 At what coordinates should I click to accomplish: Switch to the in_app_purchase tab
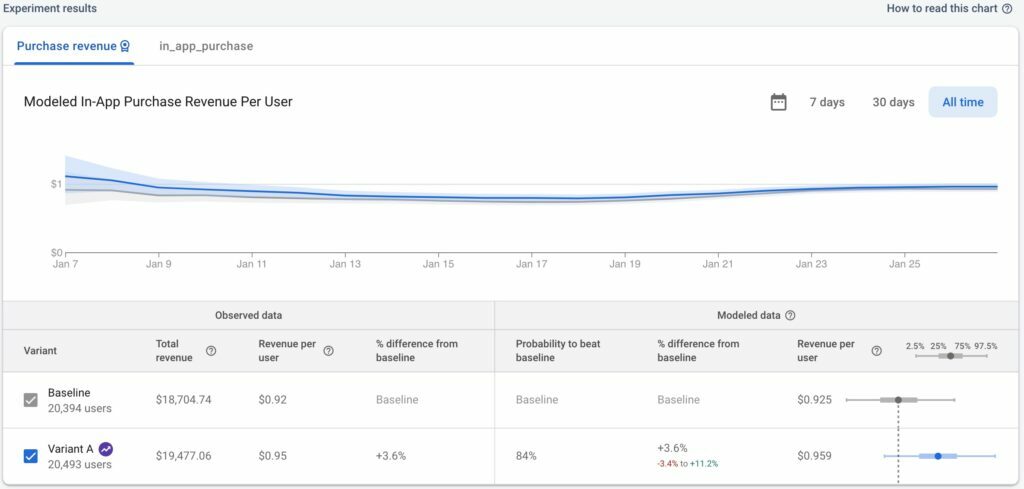pyautogui.click(x=206, y=46)
